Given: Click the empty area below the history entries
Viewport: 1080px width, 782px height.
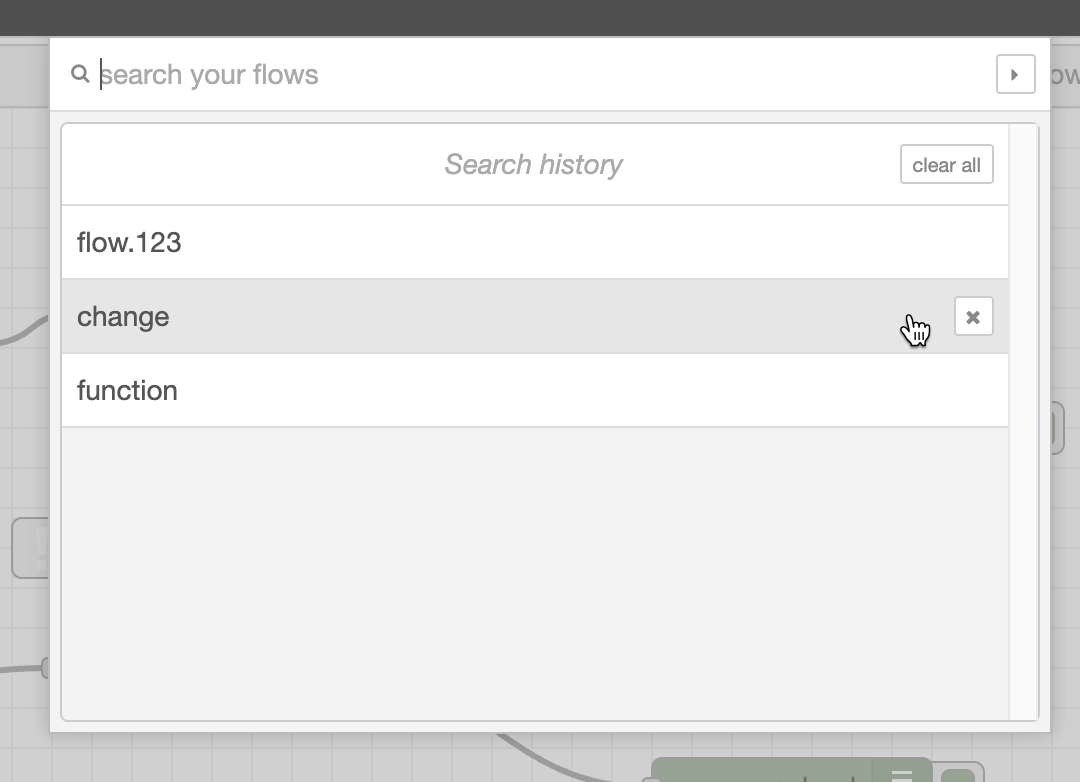Looking at the screenshot, I should point(534,573).
